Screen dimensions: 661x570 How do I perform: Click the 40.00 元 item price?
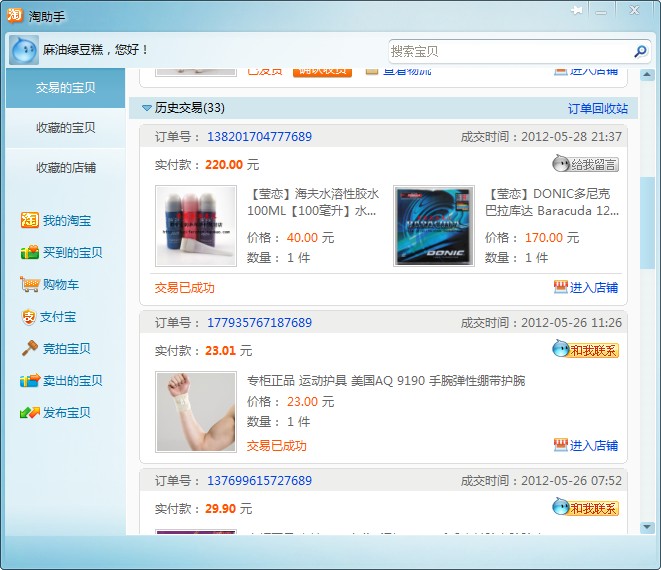coord(311,237)
